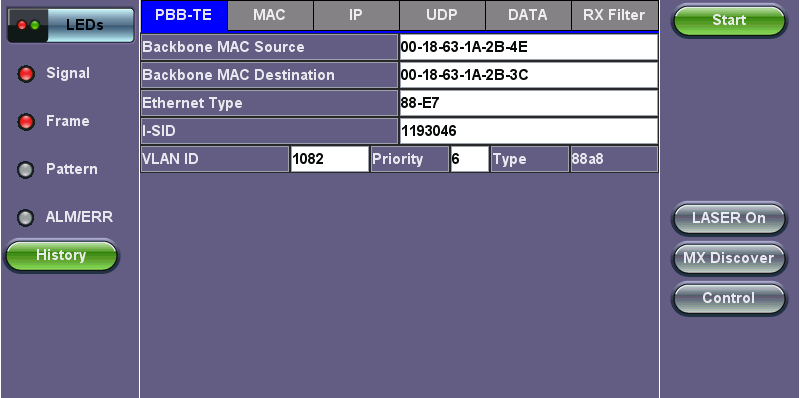800x398 pixels.
Task: Open the LEDs panel button
Action: click(70, 25)
